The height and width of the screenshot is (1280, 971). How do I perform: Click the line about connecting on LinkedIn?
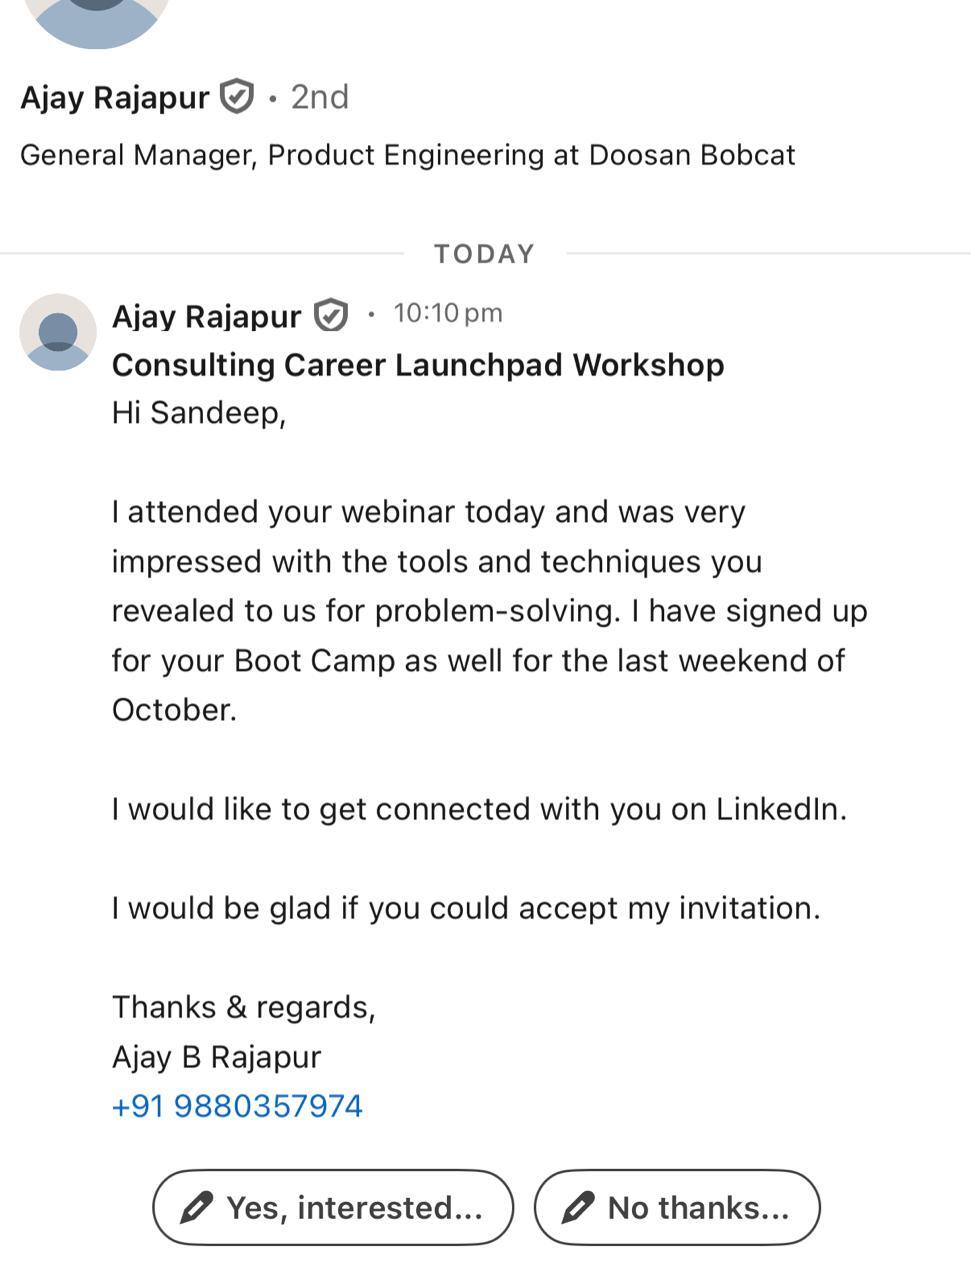[479, 809]
